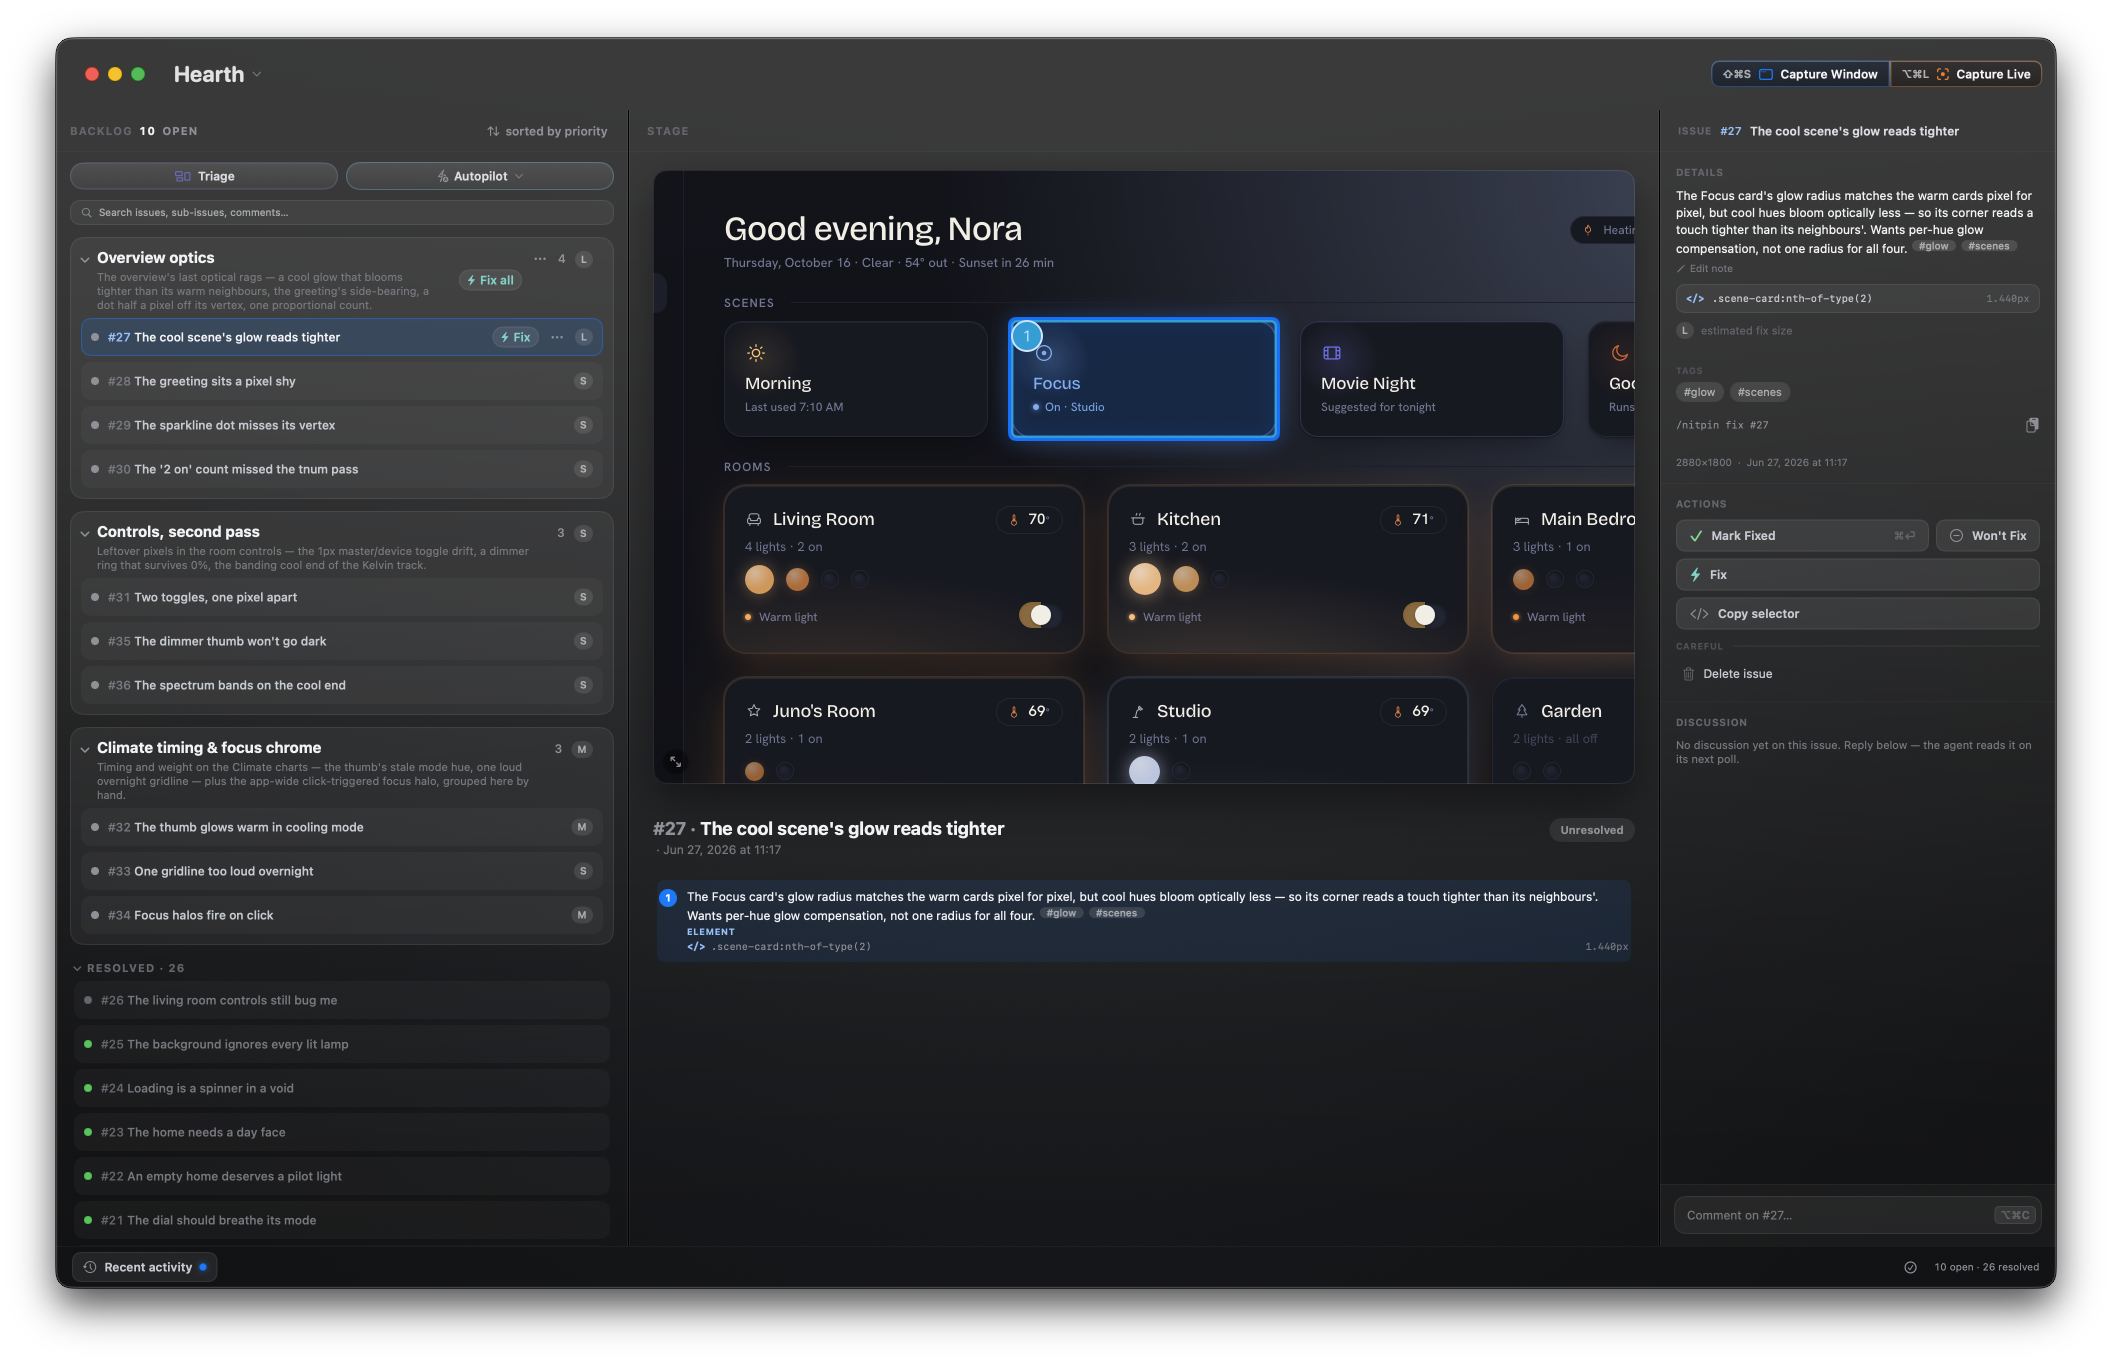Screen dimensions: 2112x1362
Task: Open more options for issue #27
Action: tap(557, 337)
